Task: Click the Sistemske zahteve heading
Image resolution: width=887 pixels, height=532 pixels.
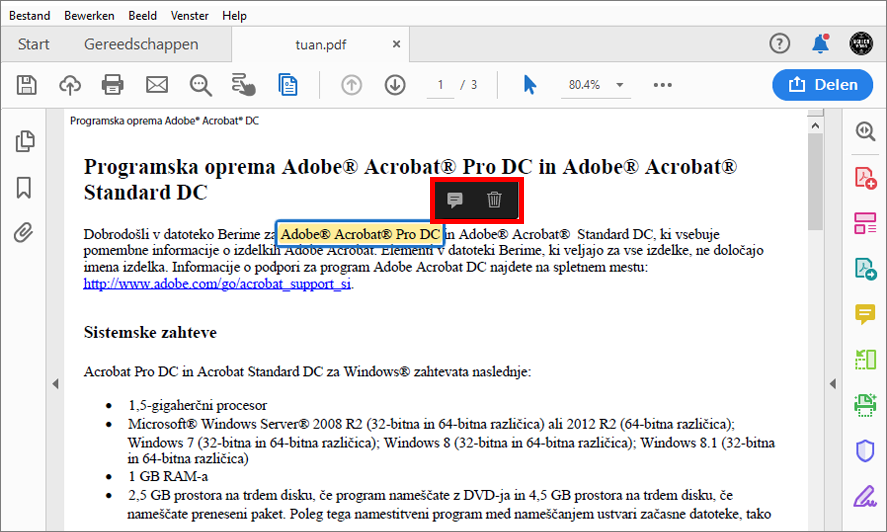Action: tap(150, 332)
